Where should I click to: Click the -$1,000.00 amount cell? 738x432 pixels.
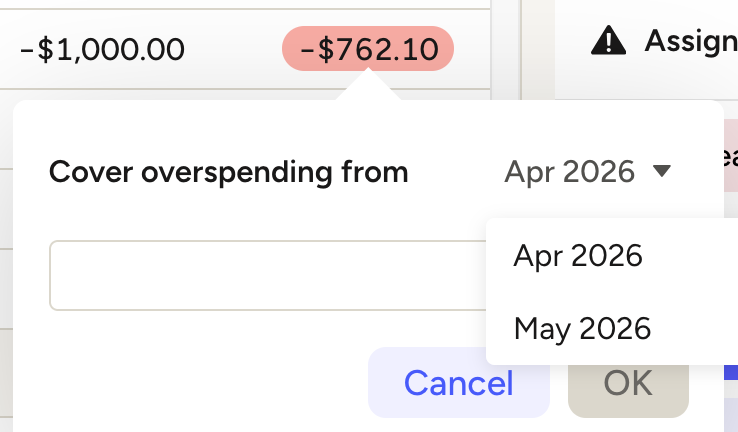coord(102,49)
